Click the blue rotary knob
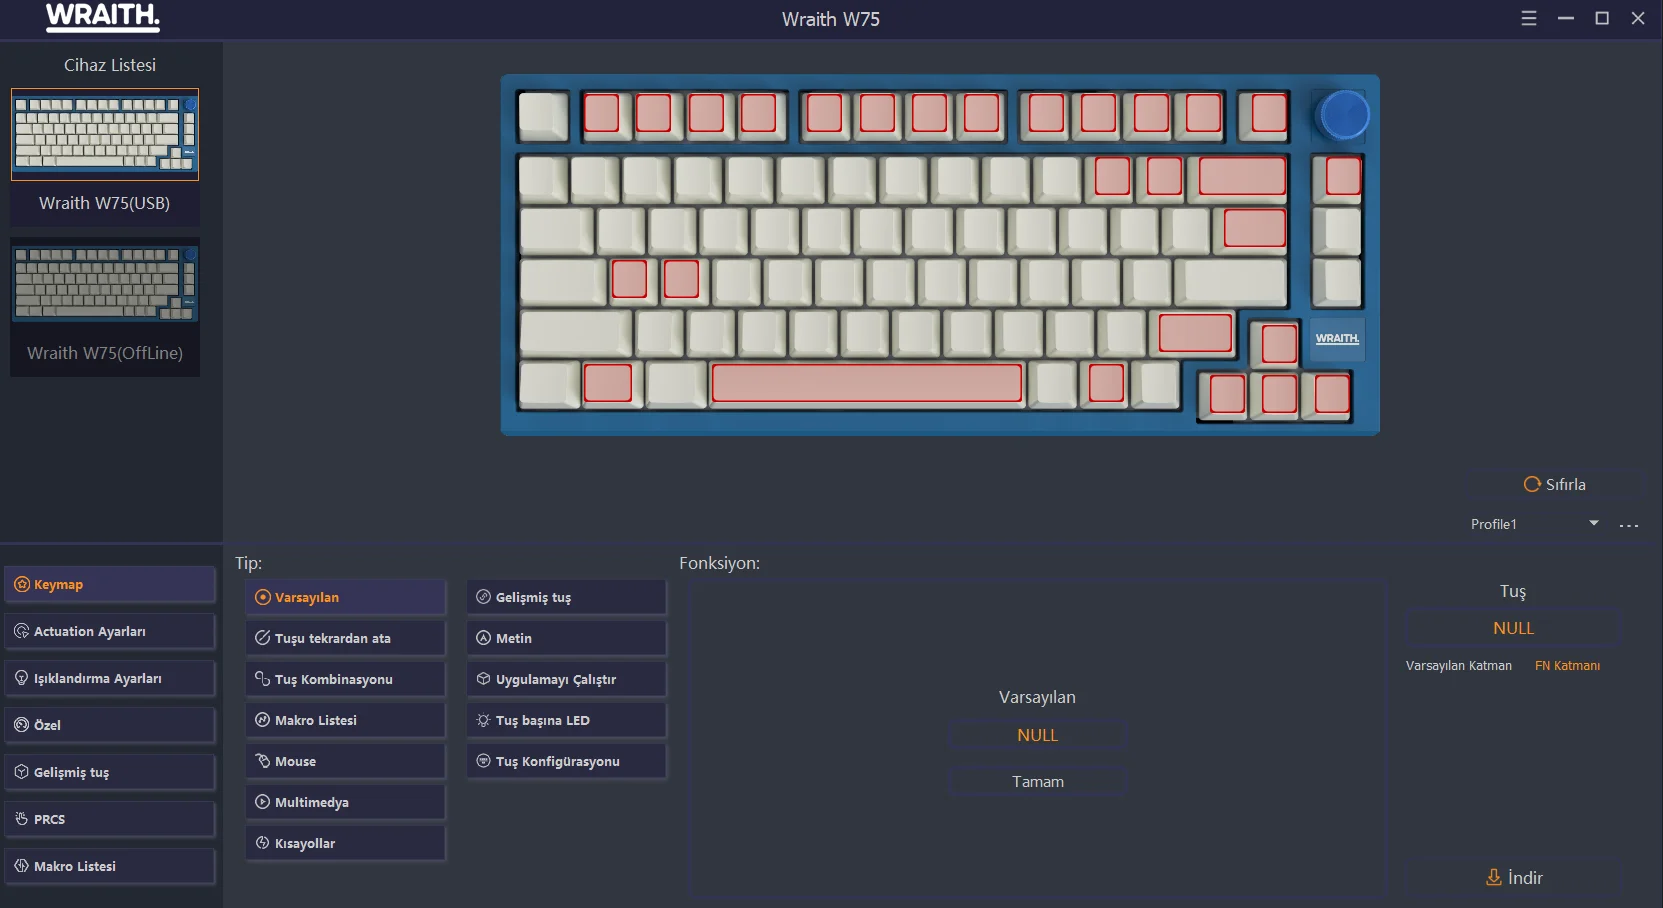Screen dimensions: 1663x908 click(x=1343, y=115)
